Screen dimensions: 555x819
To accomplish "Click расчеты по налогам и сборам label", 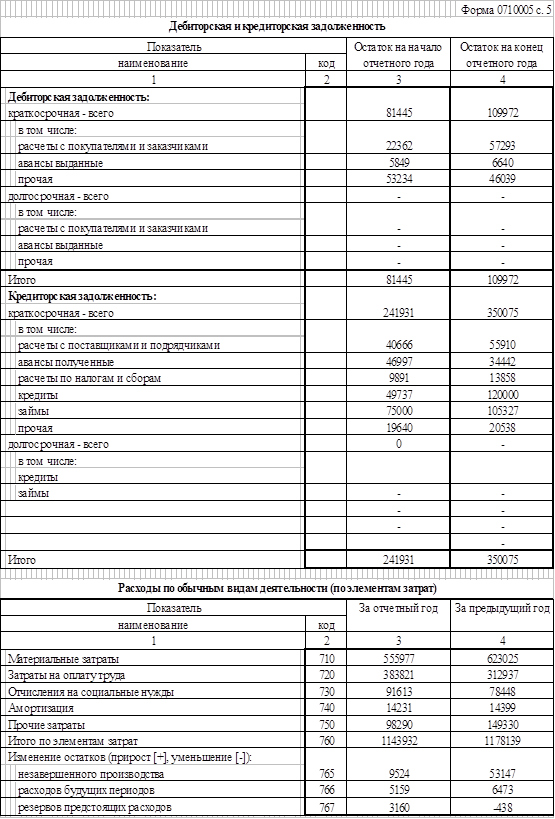I will pos(86,378).
